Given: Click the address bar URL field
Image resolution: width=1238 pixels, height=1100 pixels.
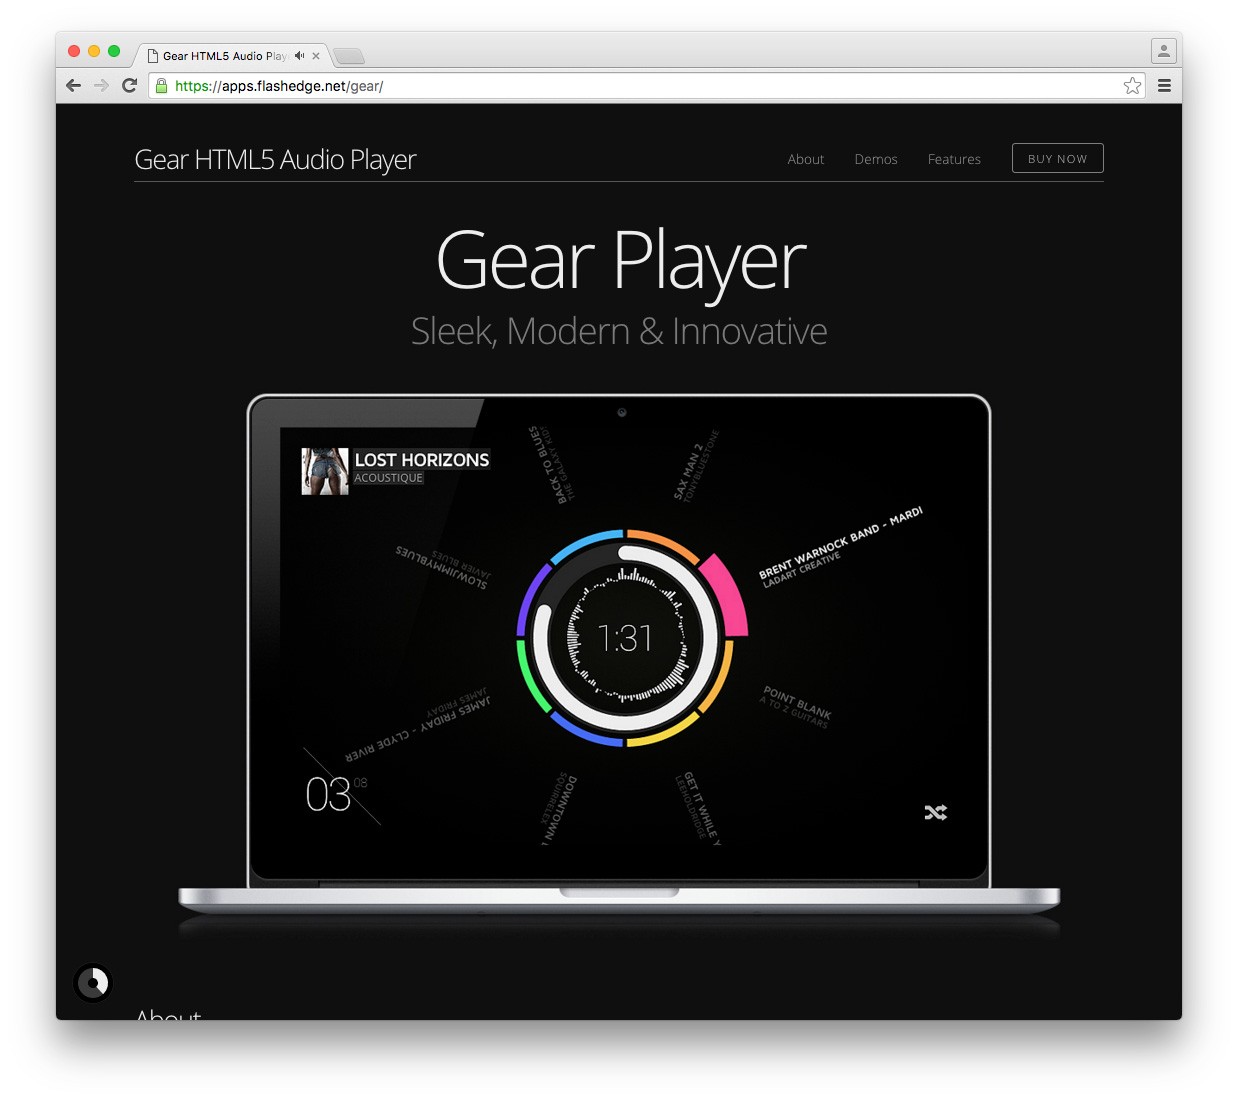Looking at the screenshot, I should click(x=646, y=86).
